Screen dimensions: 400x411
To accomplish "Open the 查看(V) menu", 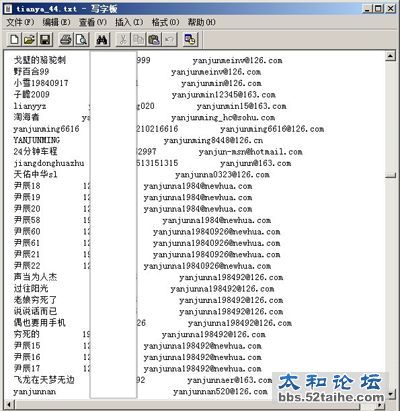I will tap(93, 22).
